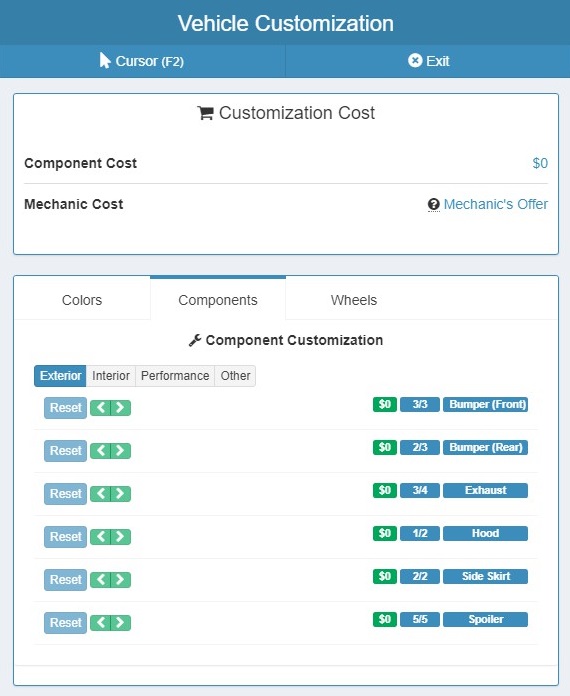Click previous arrow for Spoiler row
The height and width of the screenshot is (696, 570).
click(x=100, y=623)
